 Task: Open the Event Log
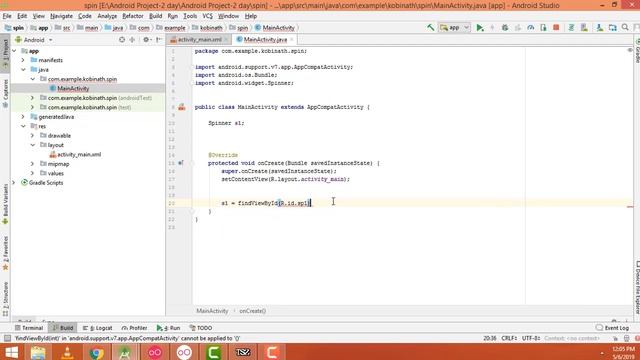612,328
